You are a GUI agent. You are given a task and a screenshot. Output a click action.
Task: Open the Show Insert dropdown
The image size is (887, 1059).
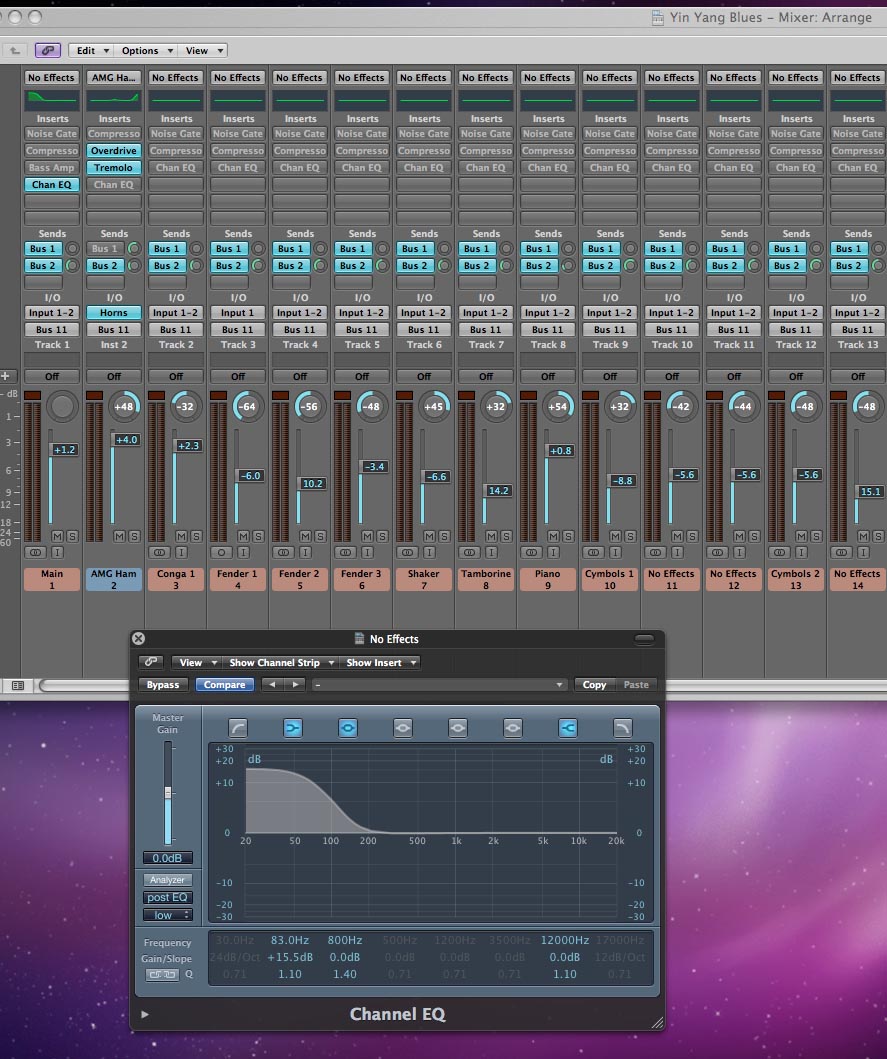(x=380, y=662)
